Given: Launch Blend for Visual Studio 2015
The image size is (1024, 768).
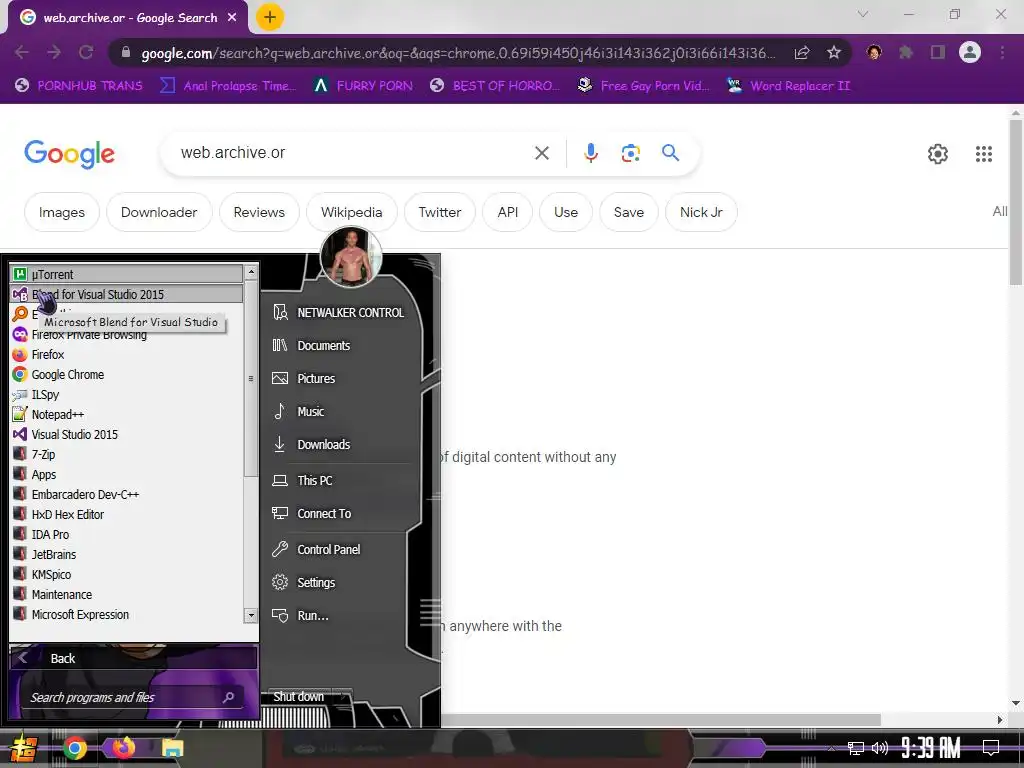Looking at the screenshot, I should click(x=127, y=295).
